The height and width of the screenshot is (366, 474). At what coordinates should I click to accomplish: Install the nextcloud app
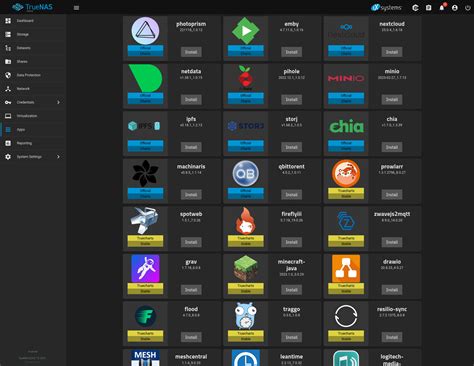392,52
